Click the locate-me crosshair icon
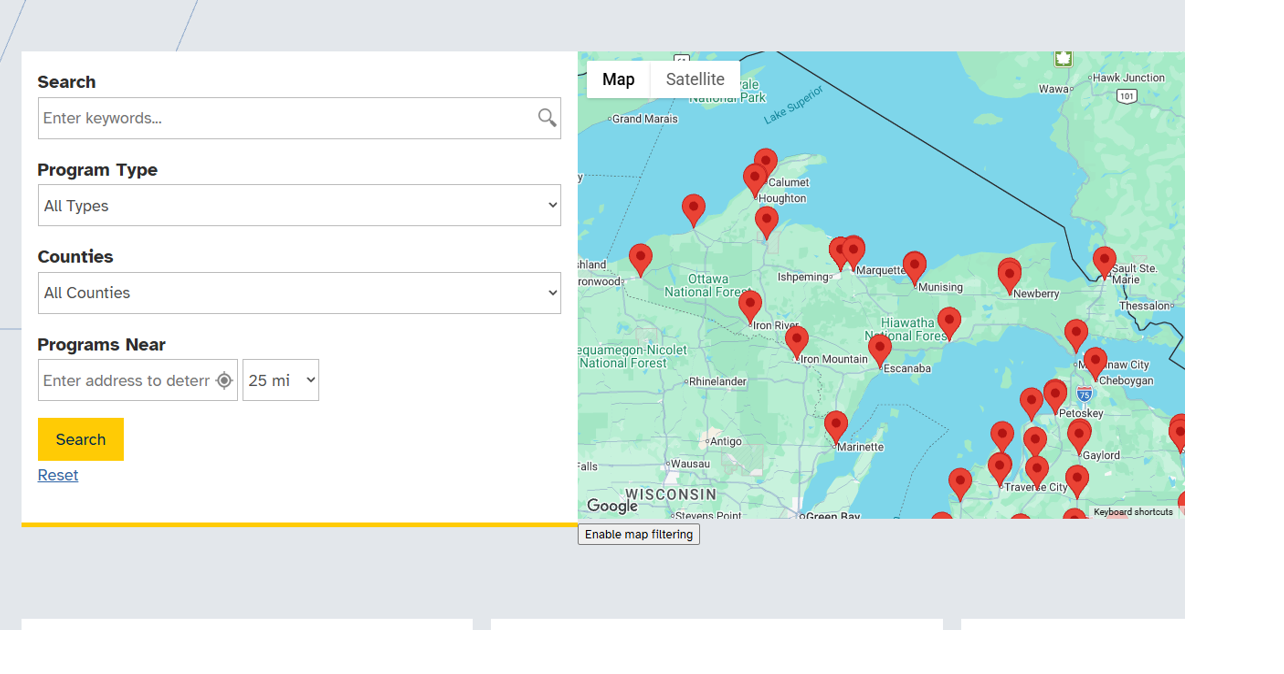This screenshot has height=674, width=1284. click(224, 380)
